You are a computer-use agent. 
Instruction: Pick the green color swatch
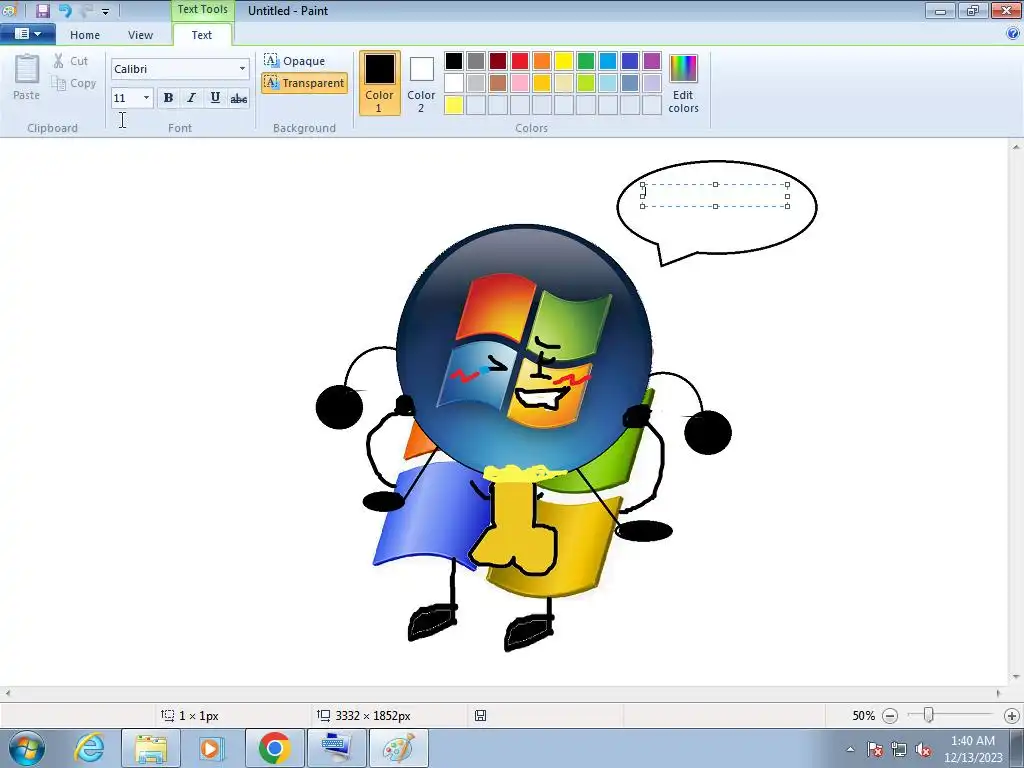586,61
